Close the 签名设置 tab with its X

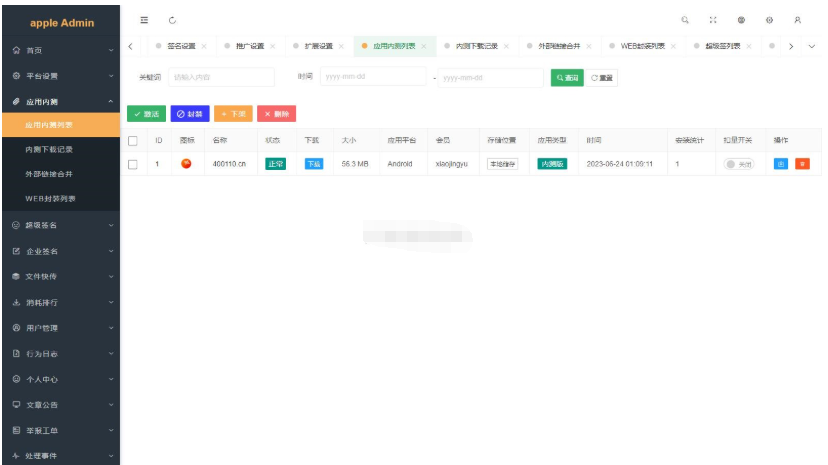click(x=204, y=46)
